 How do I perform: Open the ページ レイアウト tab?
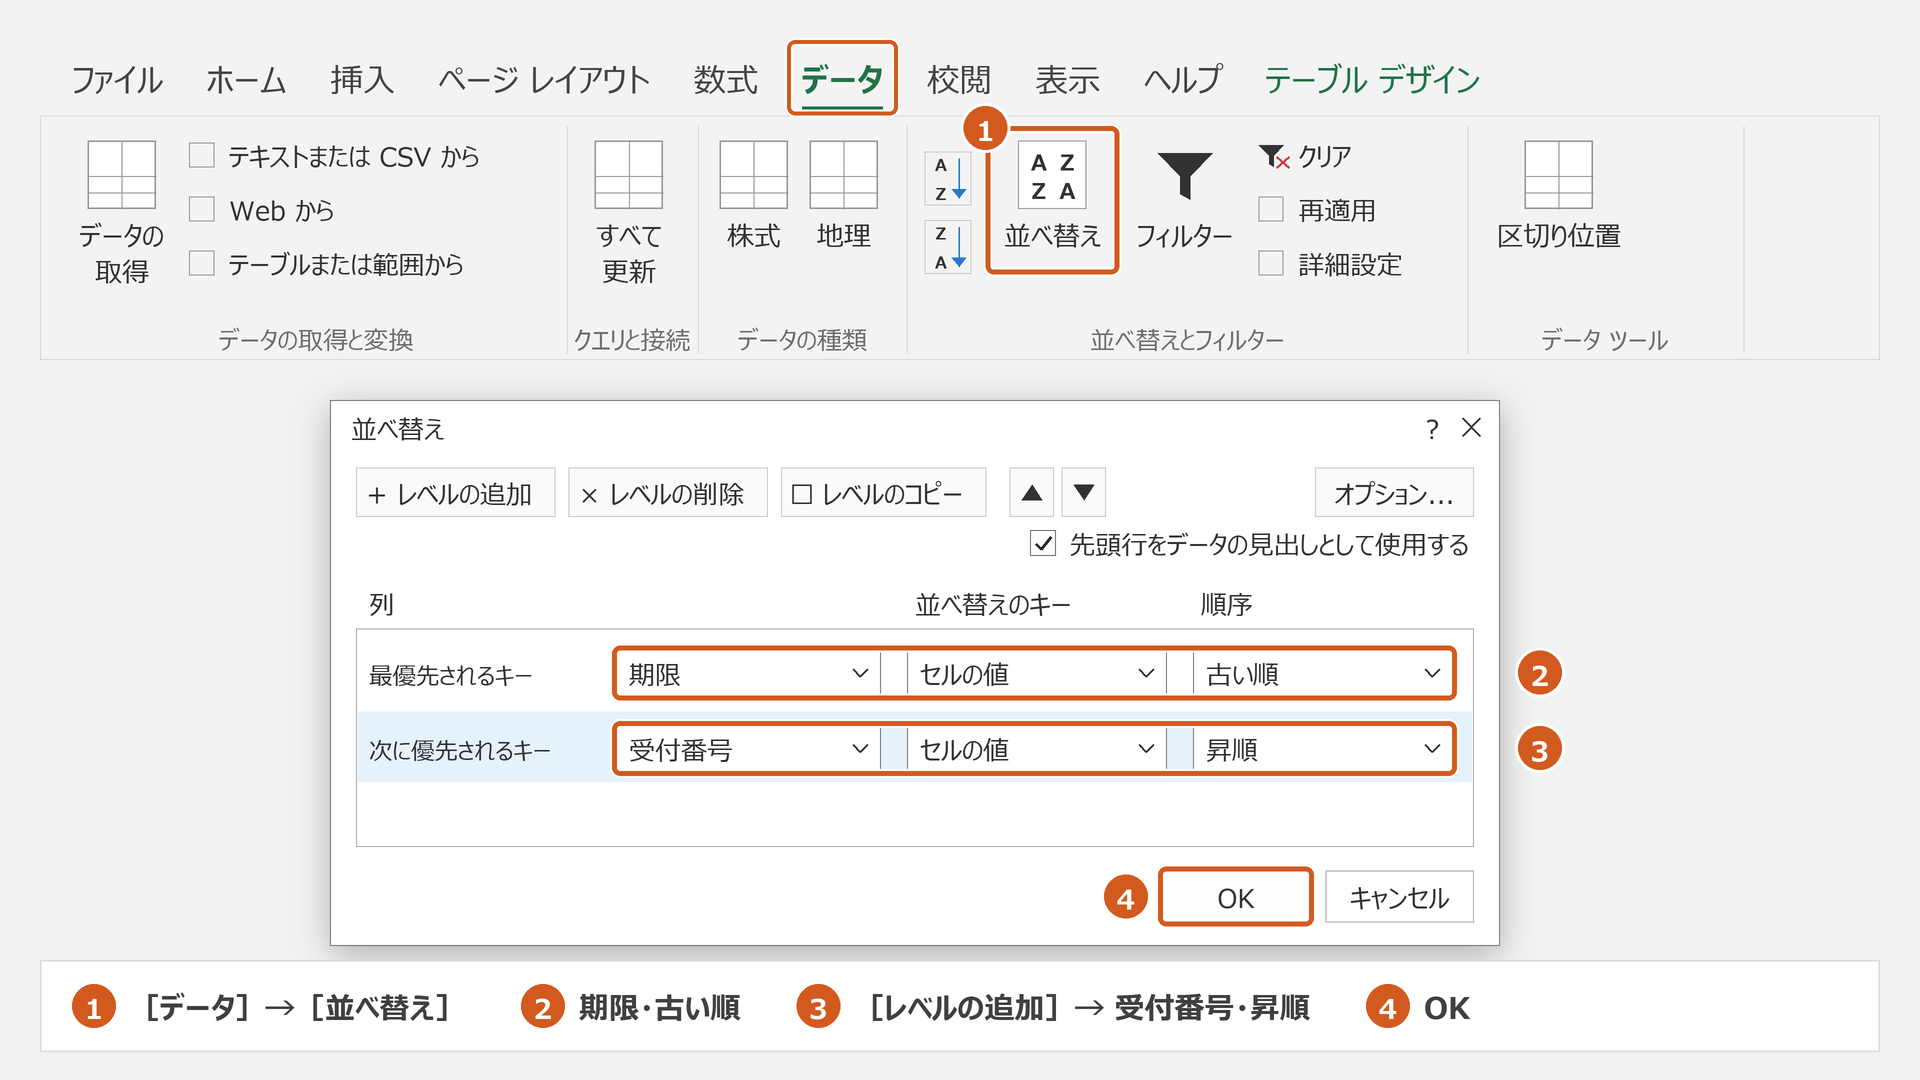[544, 79]
